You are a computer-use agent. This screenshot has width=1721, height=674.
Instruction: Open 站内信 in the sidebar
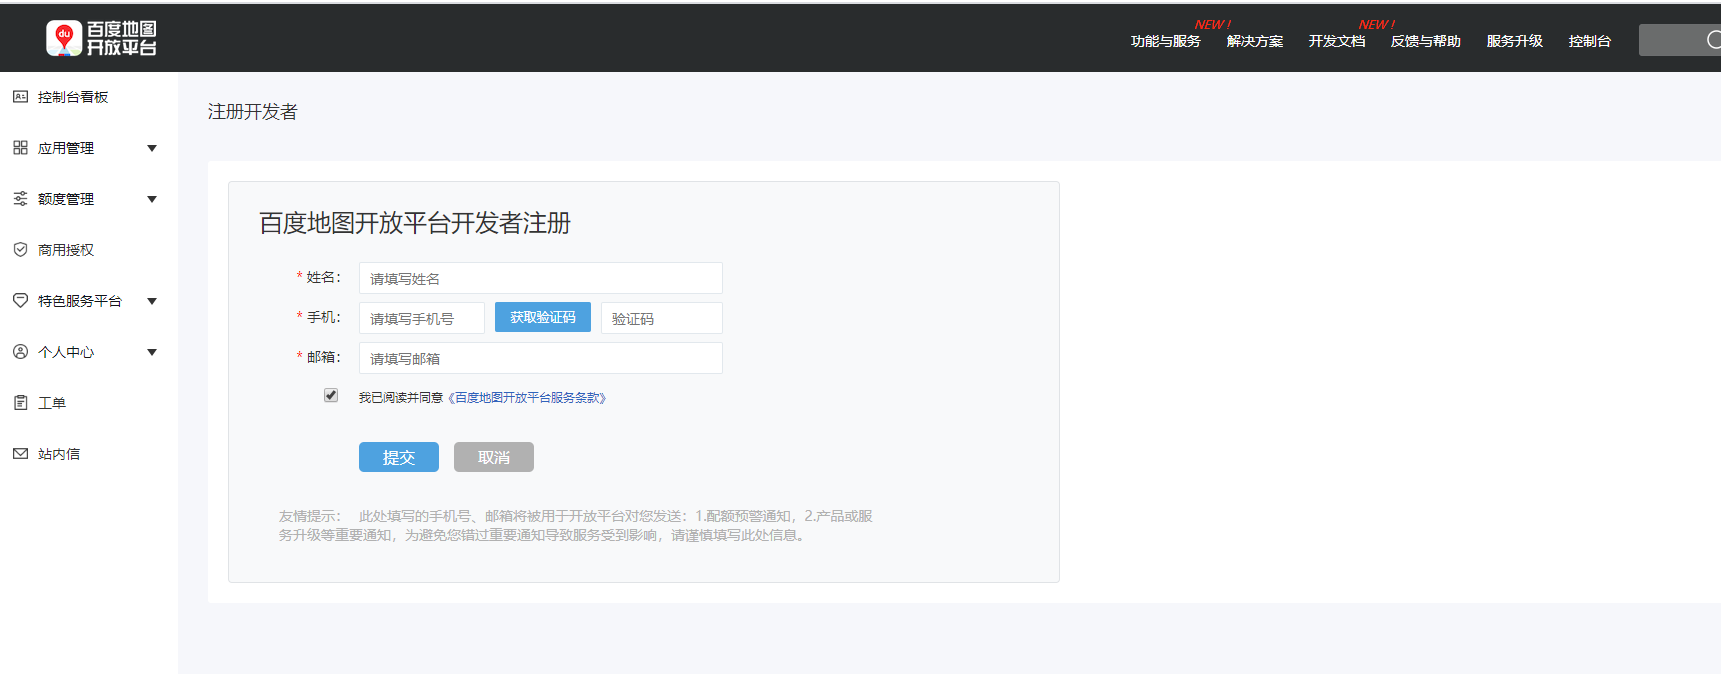pos(59,454)
